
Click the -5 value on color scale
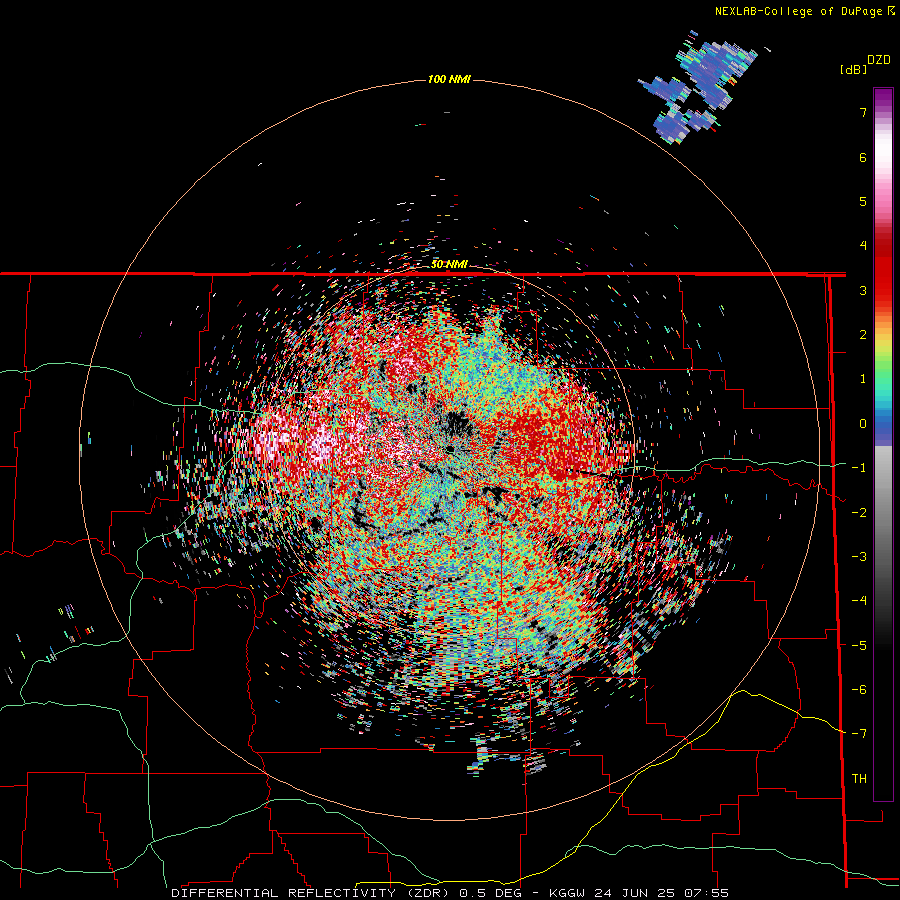click(859, 646)
